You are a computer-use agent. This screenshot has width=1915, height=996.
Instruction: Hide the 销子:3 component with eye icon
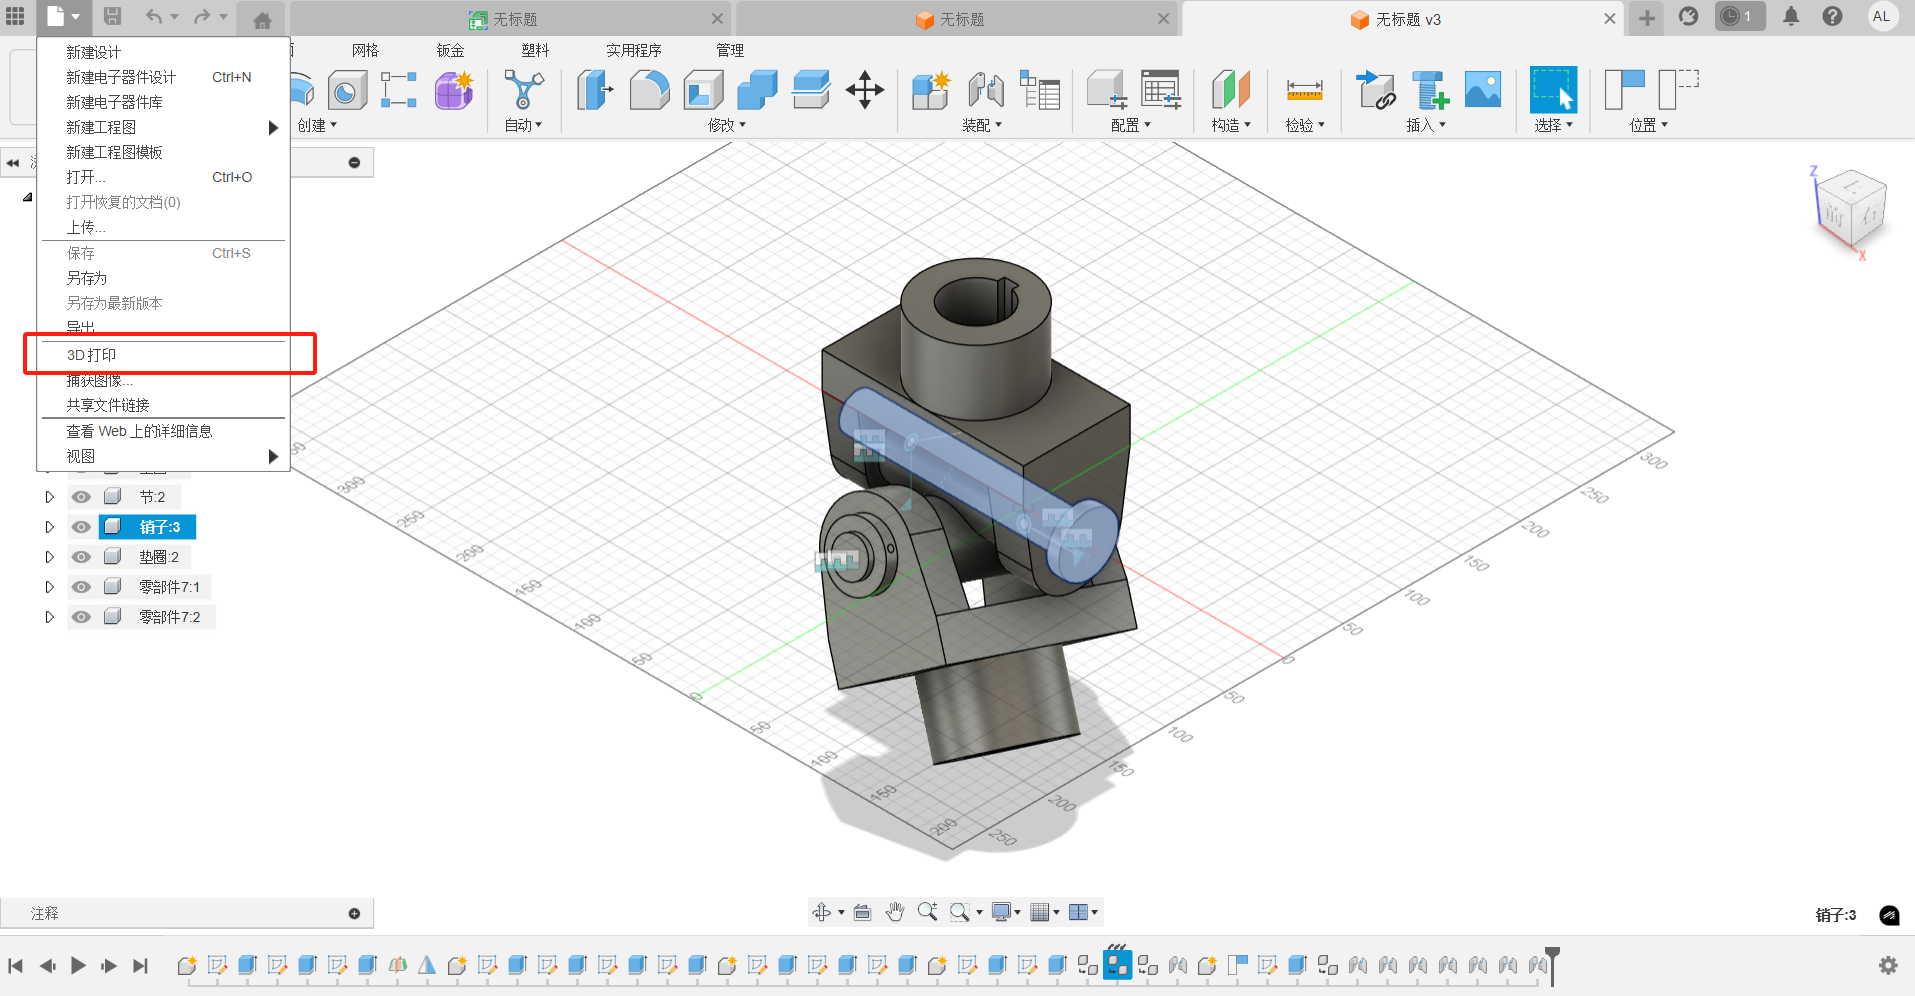[x=82, y=527]
